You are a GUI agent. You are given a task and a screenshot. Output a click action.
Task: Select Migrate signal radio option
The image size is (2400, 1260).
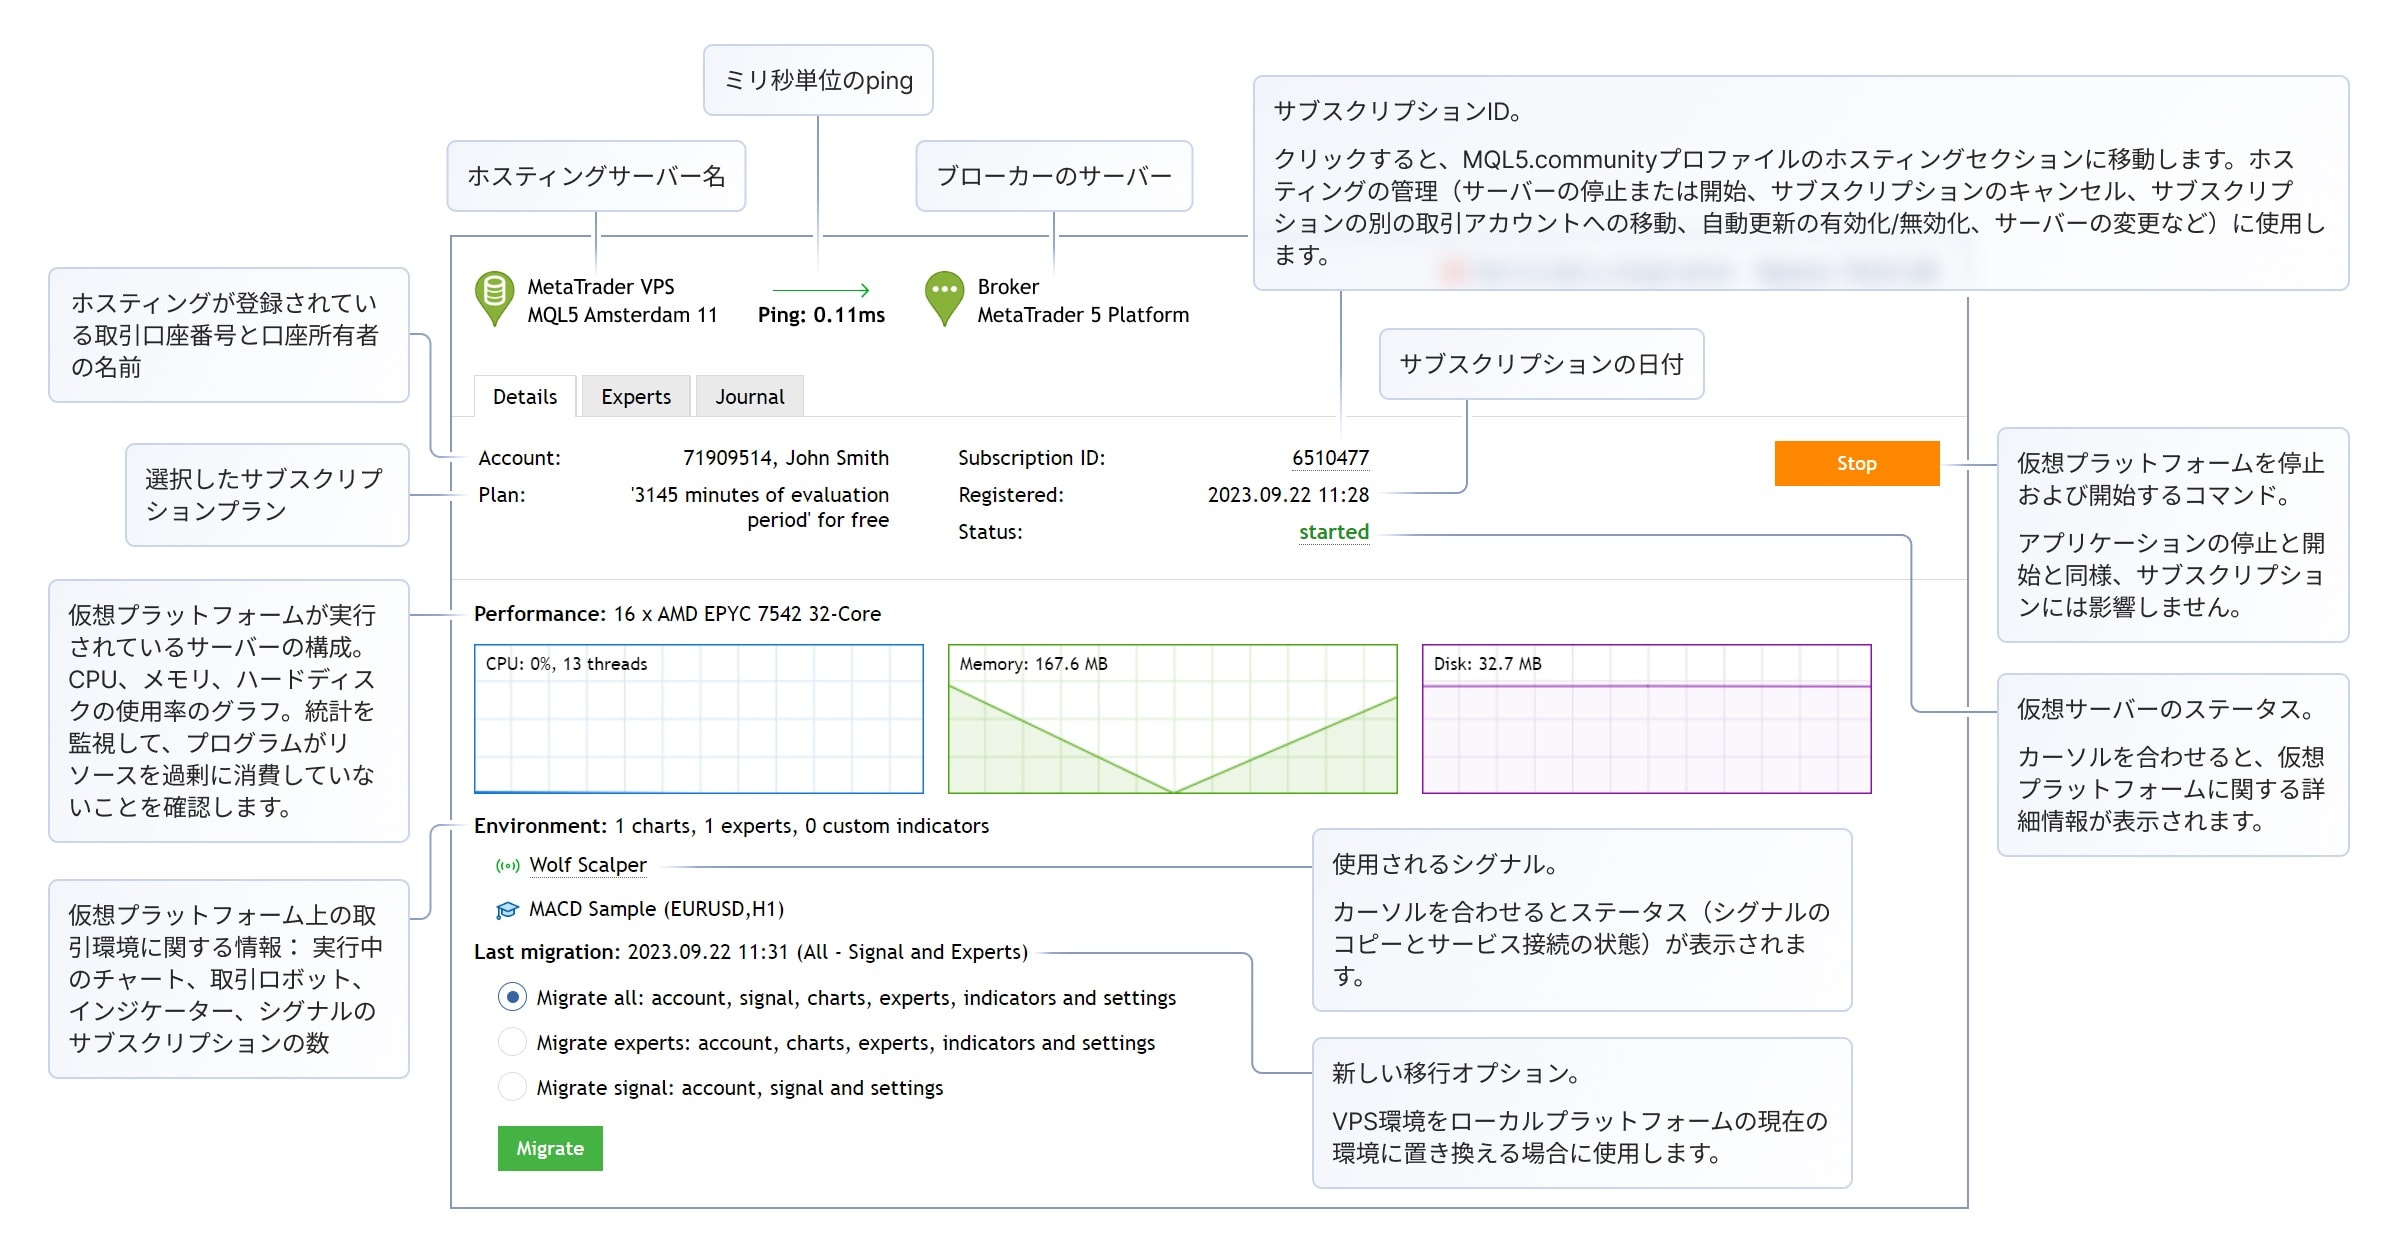pos(512,1087)
